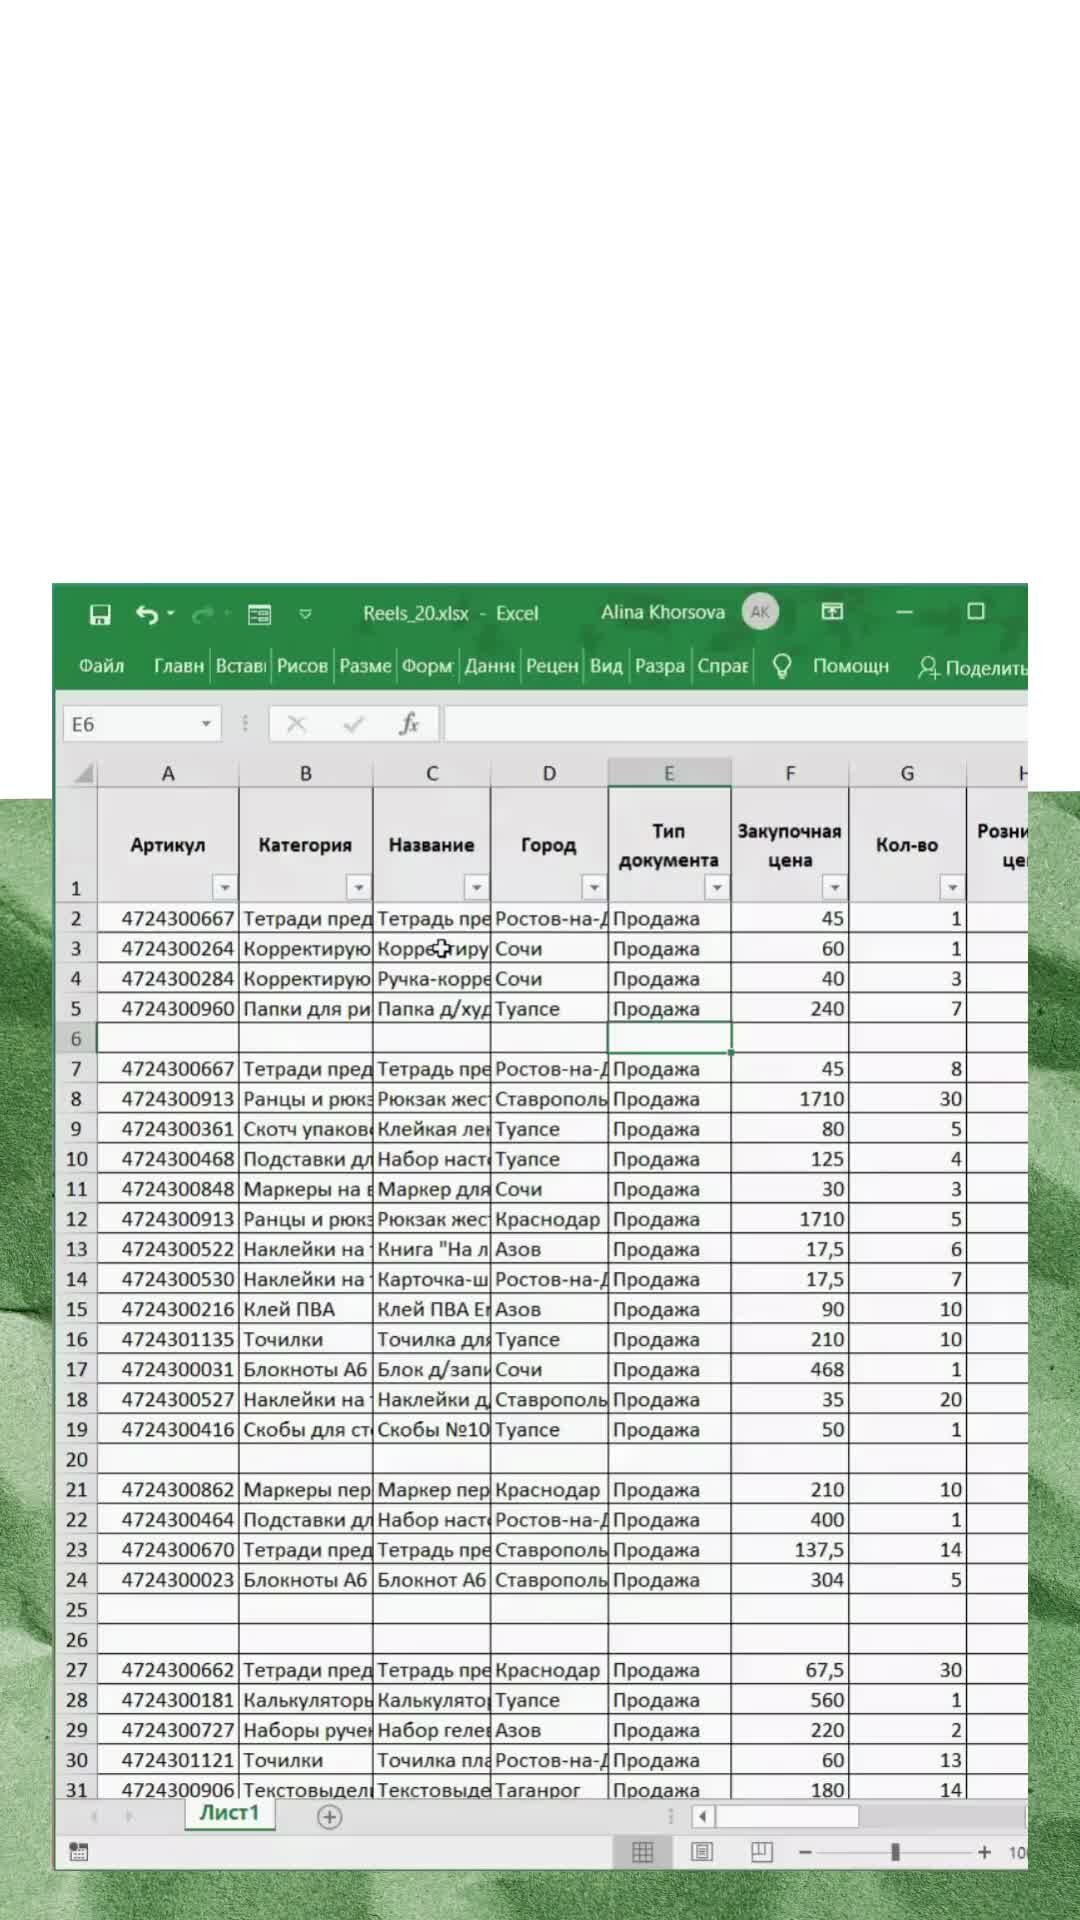The width and height of the screenshot is (1080, 1920).
Task: Switch to Normal view icon
Action: 643,1852
